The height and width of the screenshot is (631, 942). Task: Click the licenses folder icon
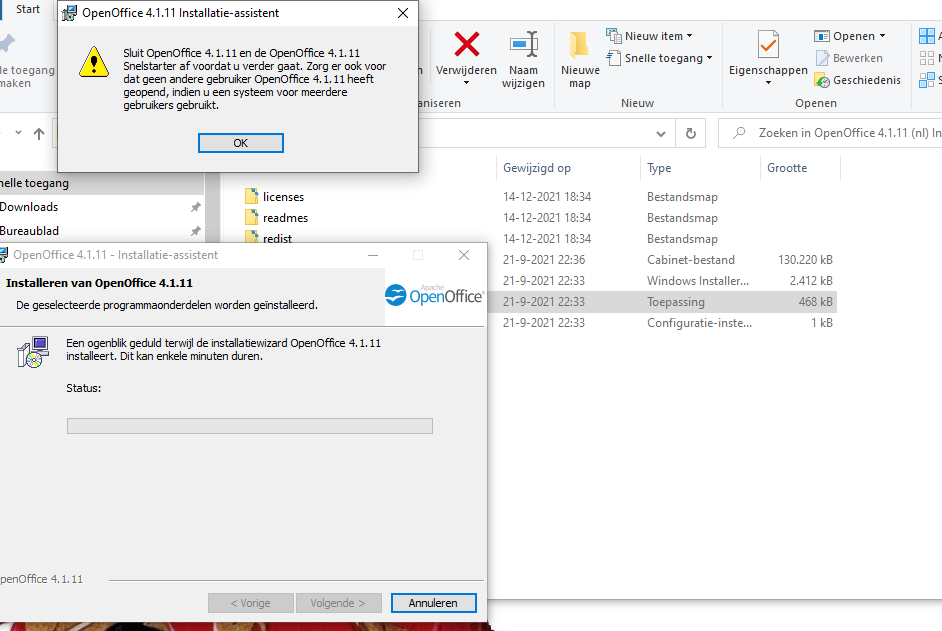point(252,197)
